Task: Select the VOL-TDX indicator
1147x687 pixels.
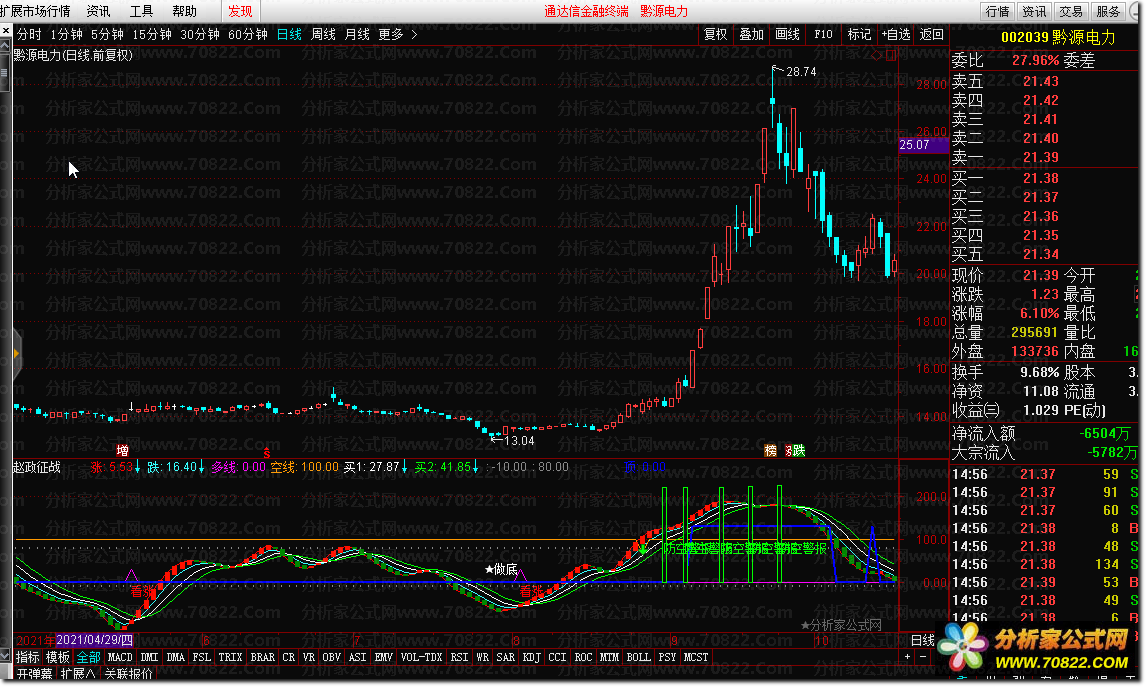Action: pyautogui.click(x=421, y=657)
